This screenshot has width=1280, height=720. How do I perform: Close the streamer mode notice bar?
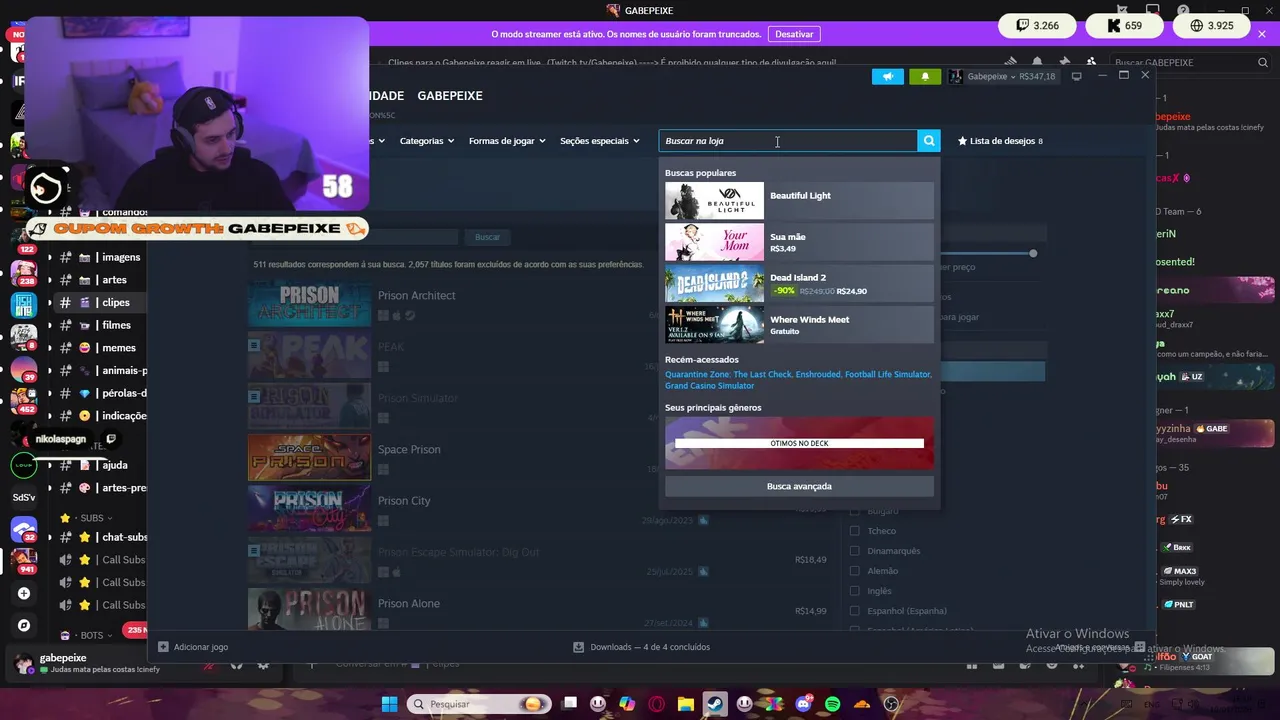(1262, 34)
